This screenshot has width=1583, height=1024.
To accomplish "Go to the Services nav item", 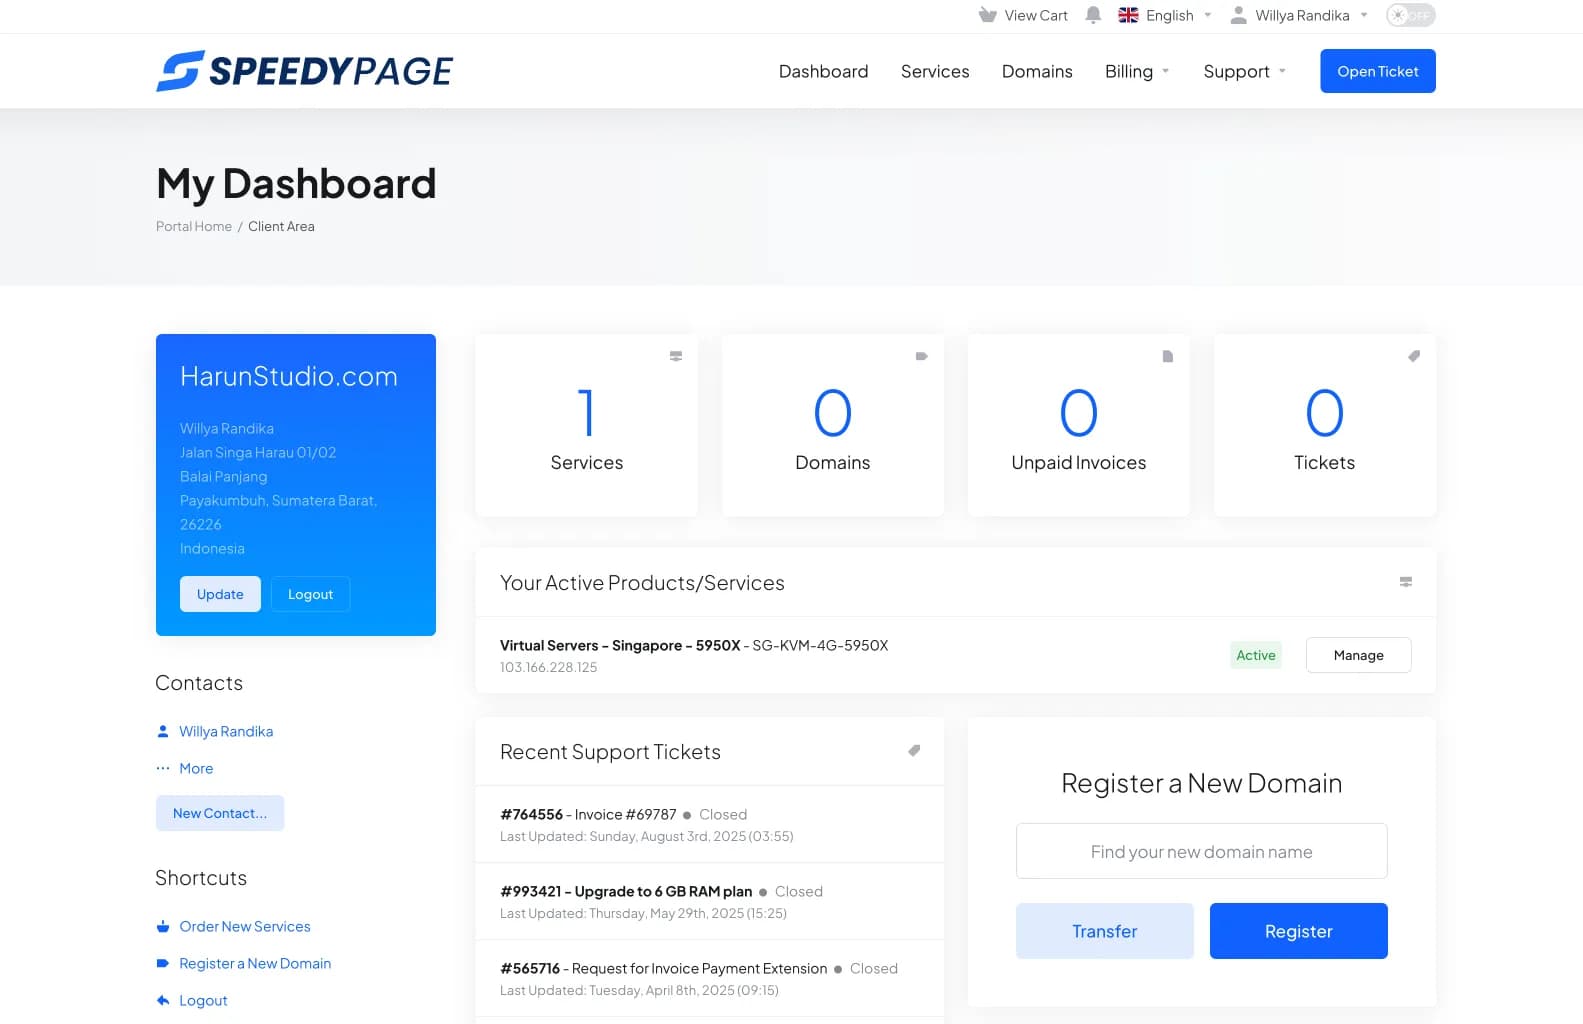I will point(934,71).
